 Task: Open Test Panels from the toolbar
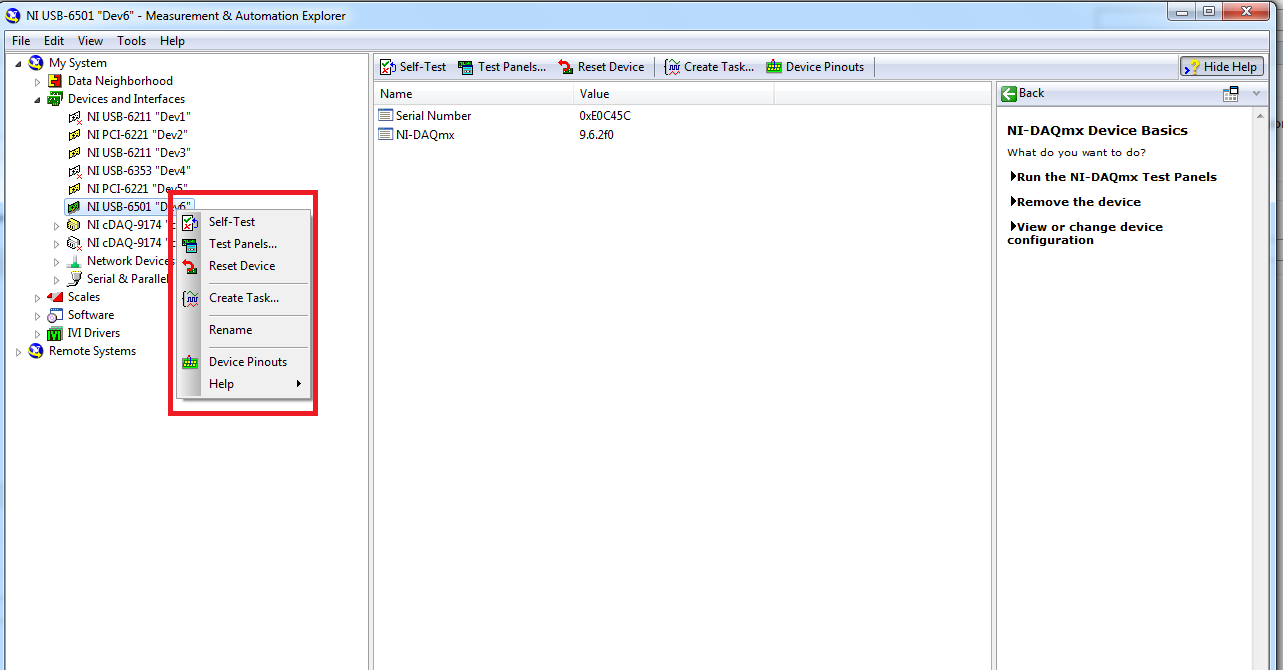click(x=502, y=67)
